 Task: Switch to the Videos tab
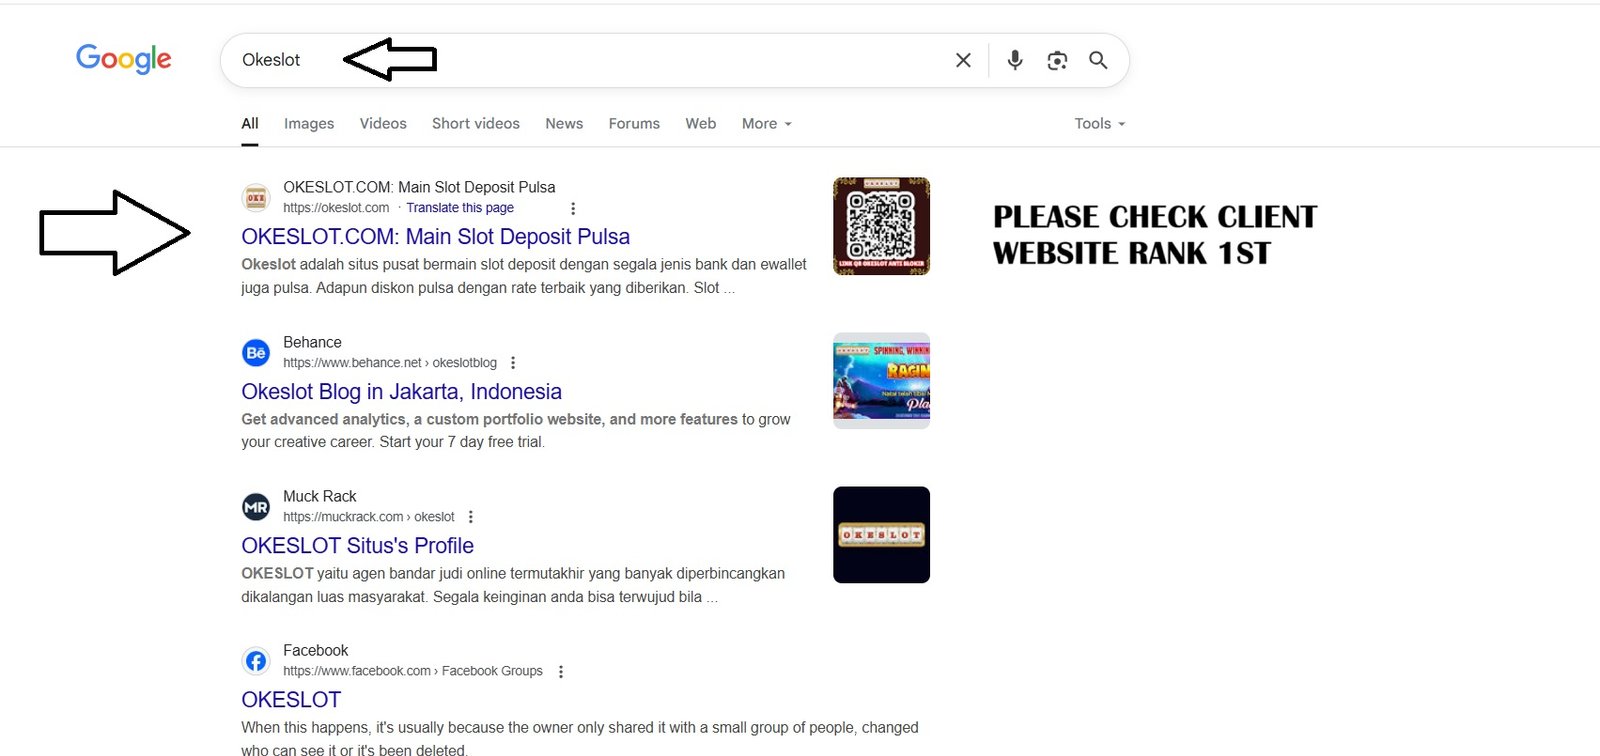coord(383,124)
